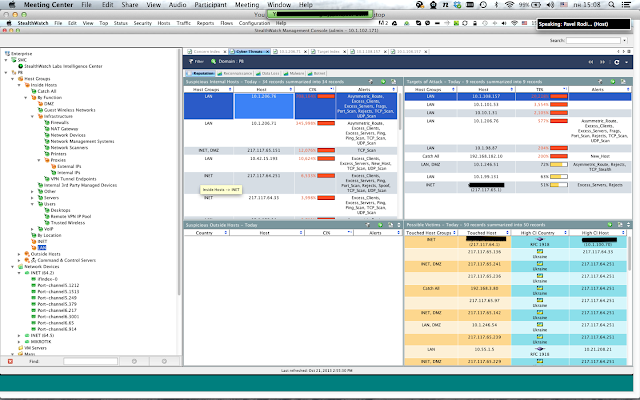
Task: Expand the Outside Hosts tree node
Action: (19, 254)
